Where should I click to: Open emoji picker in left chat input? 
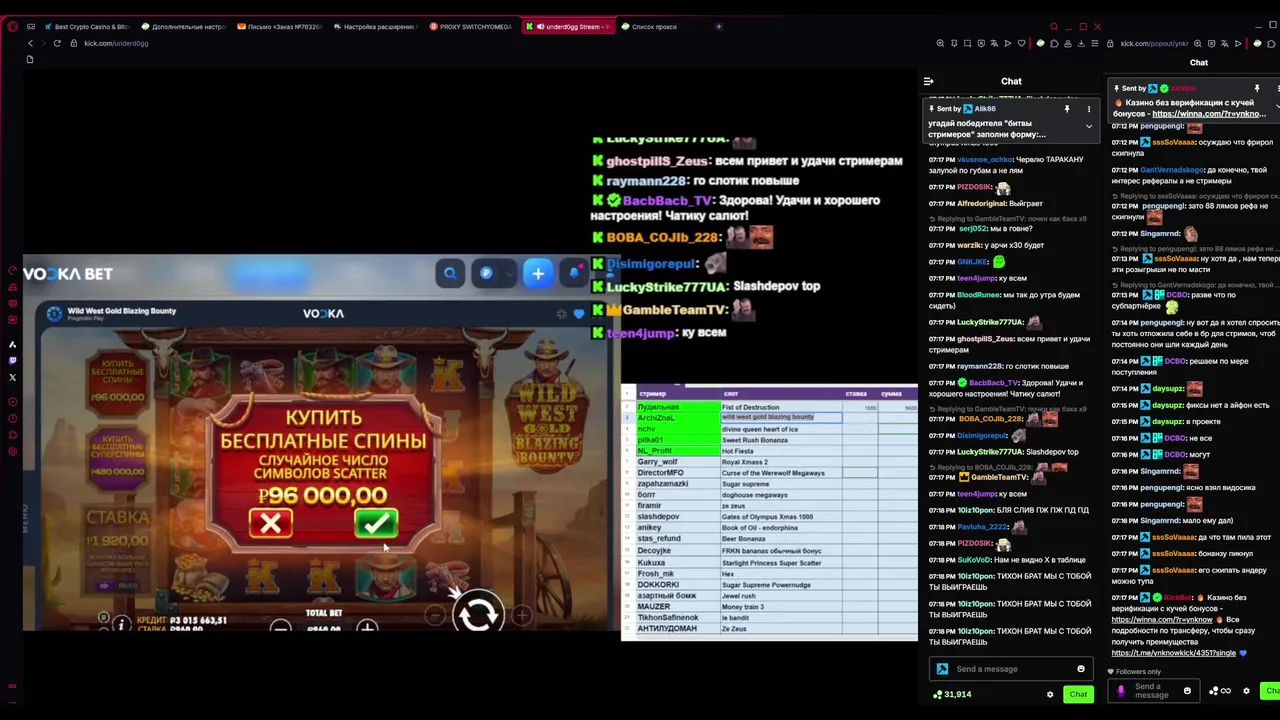(1081, 669)
